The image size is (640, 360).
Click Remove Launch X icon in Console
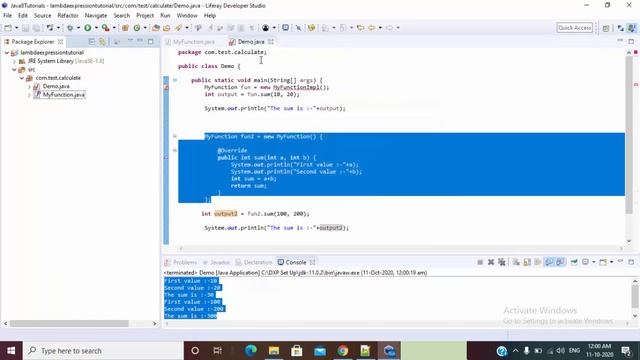[x=491, y=262]
